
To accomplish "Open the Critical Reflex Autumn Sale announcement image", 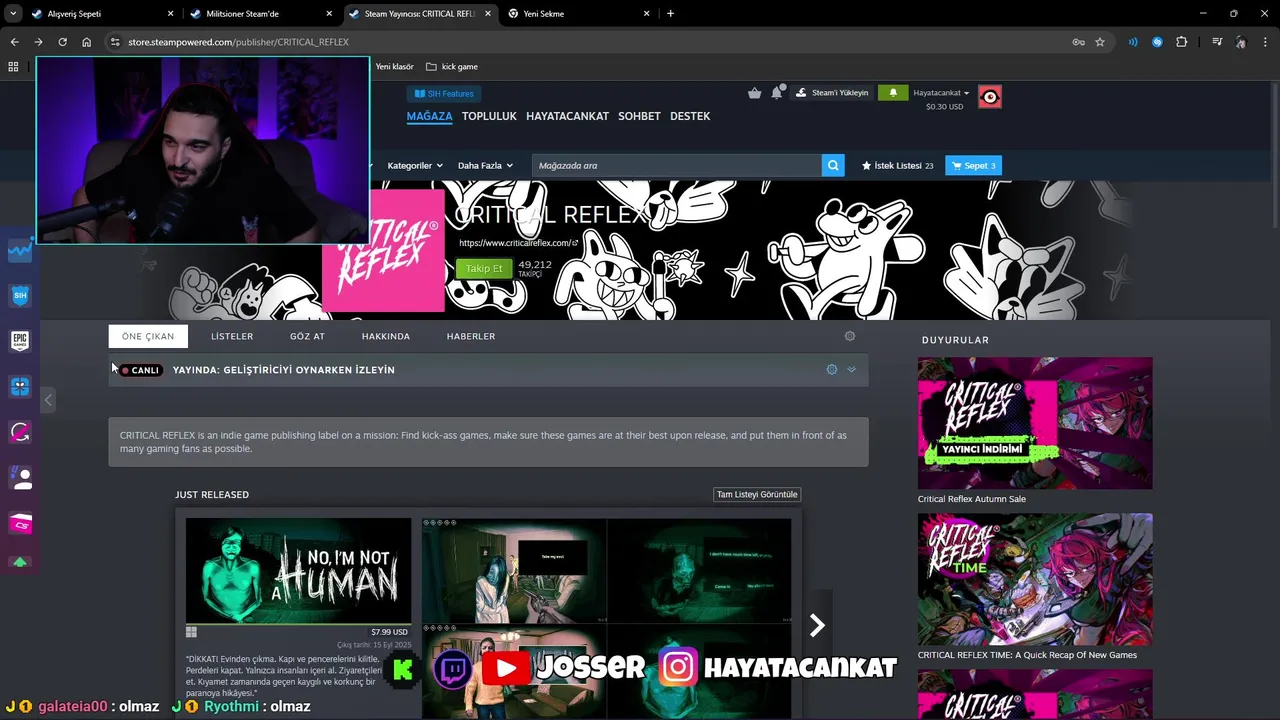I will pyautogui.click(x=1035, y=423).
